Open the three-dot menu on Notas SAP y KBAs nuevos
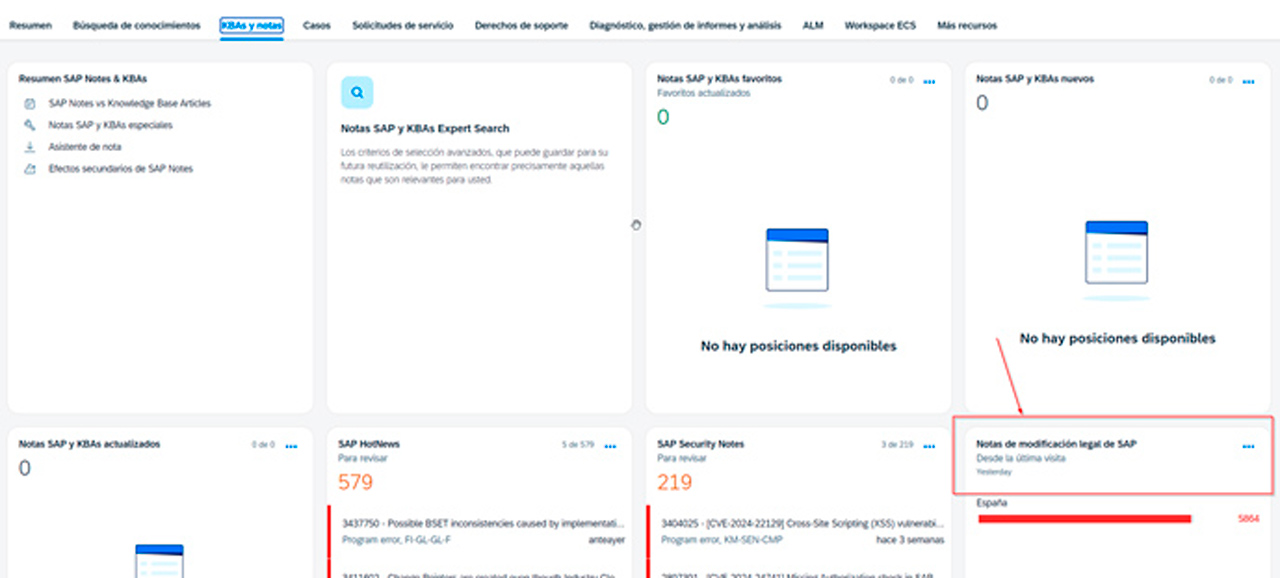This screenshot has height=578, width=1280. coord(1248,81)
